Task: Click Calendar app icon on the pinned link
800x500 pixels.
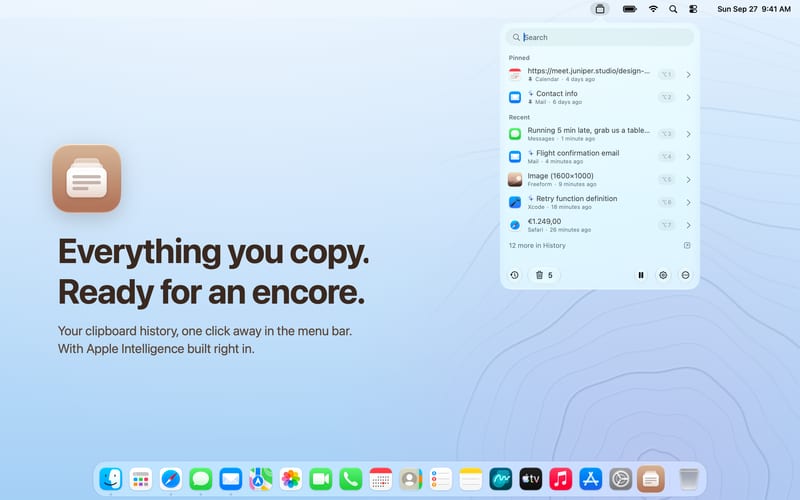Action: point(515,74)
